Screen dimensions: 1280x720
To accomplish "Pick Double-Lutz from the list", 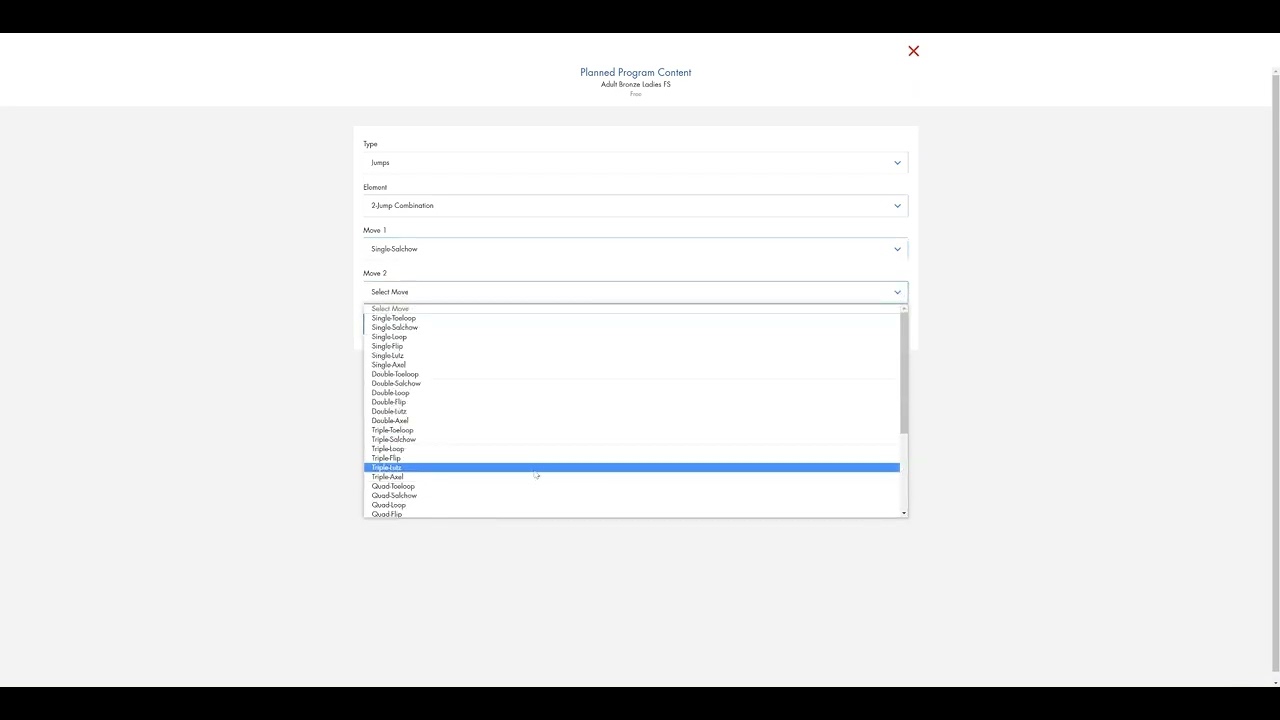I will point(631,411).
